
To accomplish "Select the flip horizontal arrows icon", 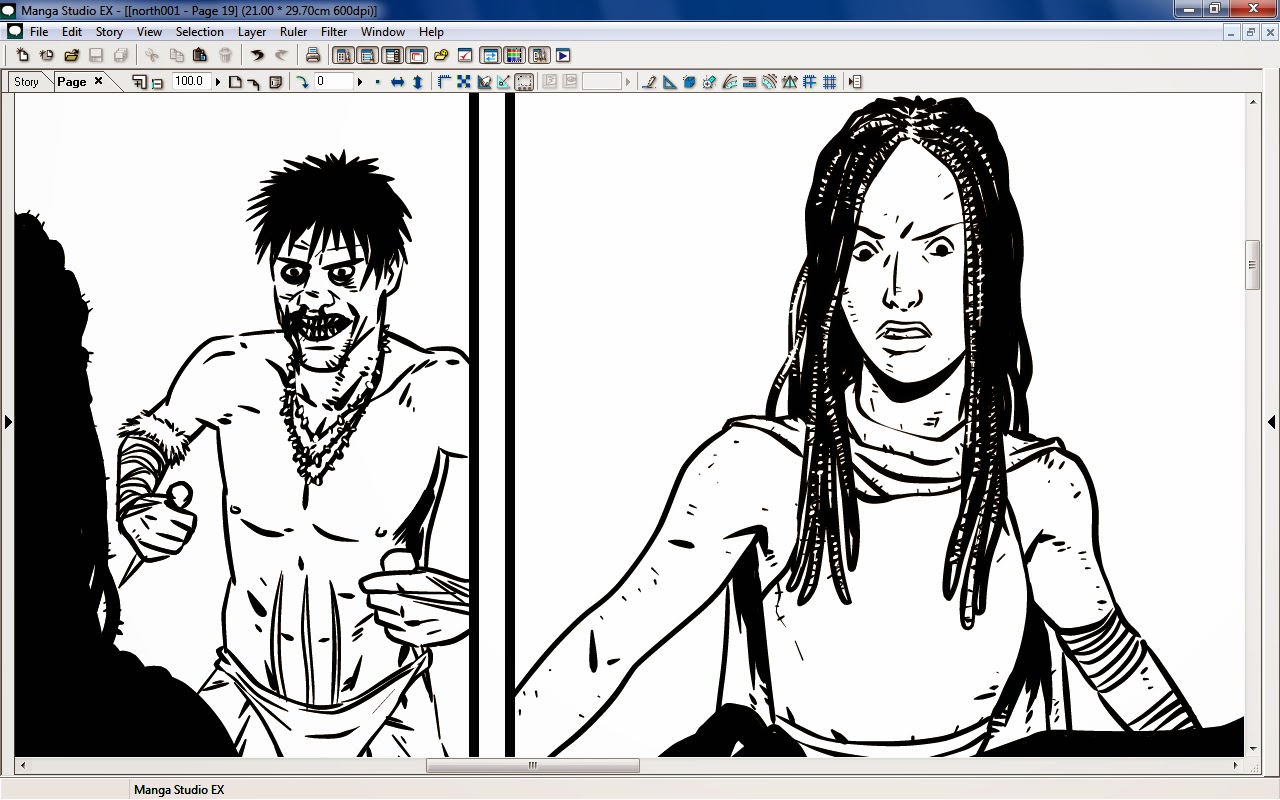I will click(x=397, y=82).
